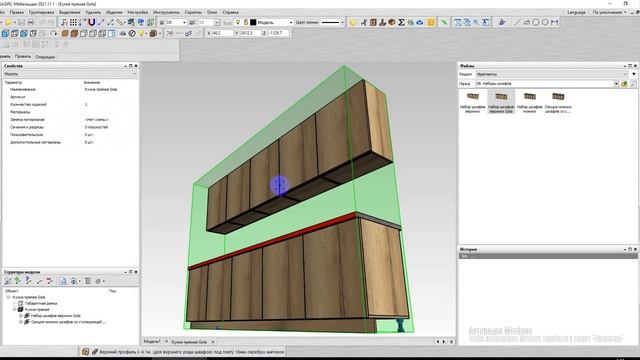The image size is (640, 360).
Task: Click the Z coordinate input field
Action: [279, 33]
